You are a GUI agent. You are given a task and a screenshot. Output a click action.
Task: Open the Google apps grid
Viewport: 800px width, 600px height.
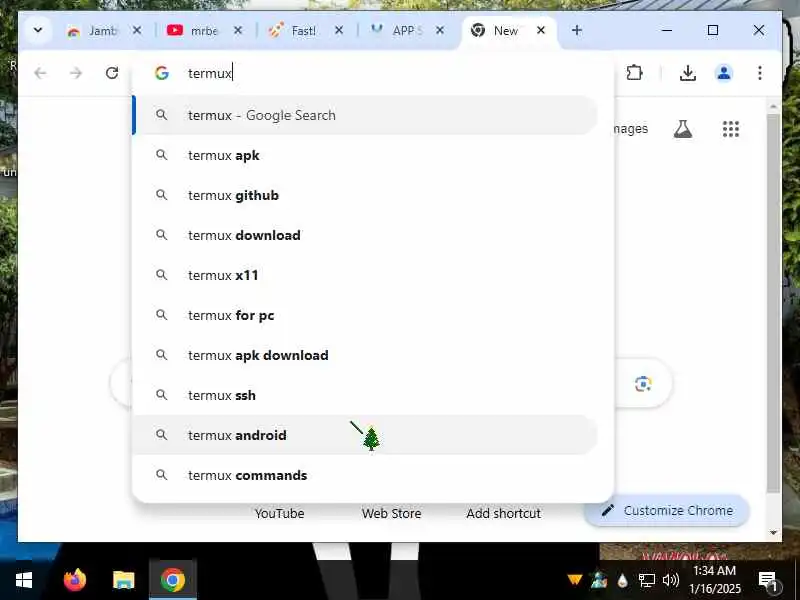pos(731,129)
